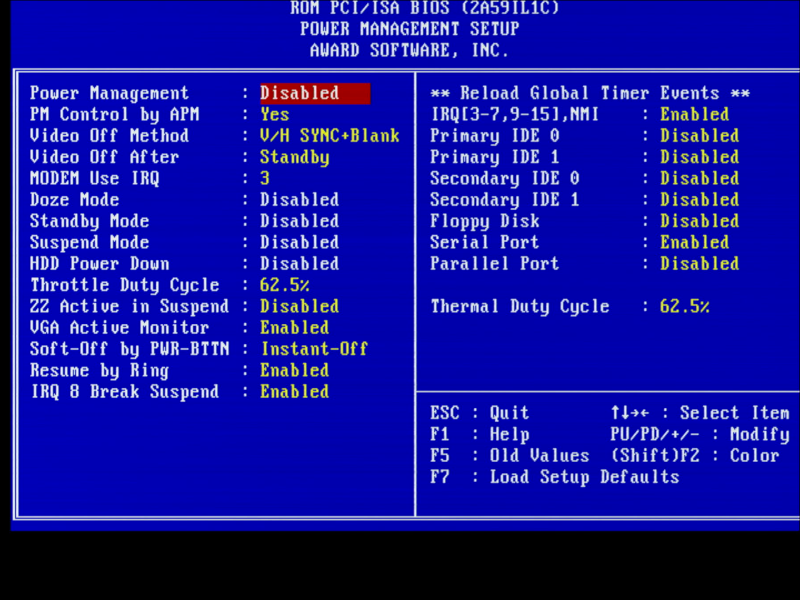This screenshot has height=600, width=800.
Task: Select the Primary IDE 0 Disabled value
Action: [x=699, y=136]
